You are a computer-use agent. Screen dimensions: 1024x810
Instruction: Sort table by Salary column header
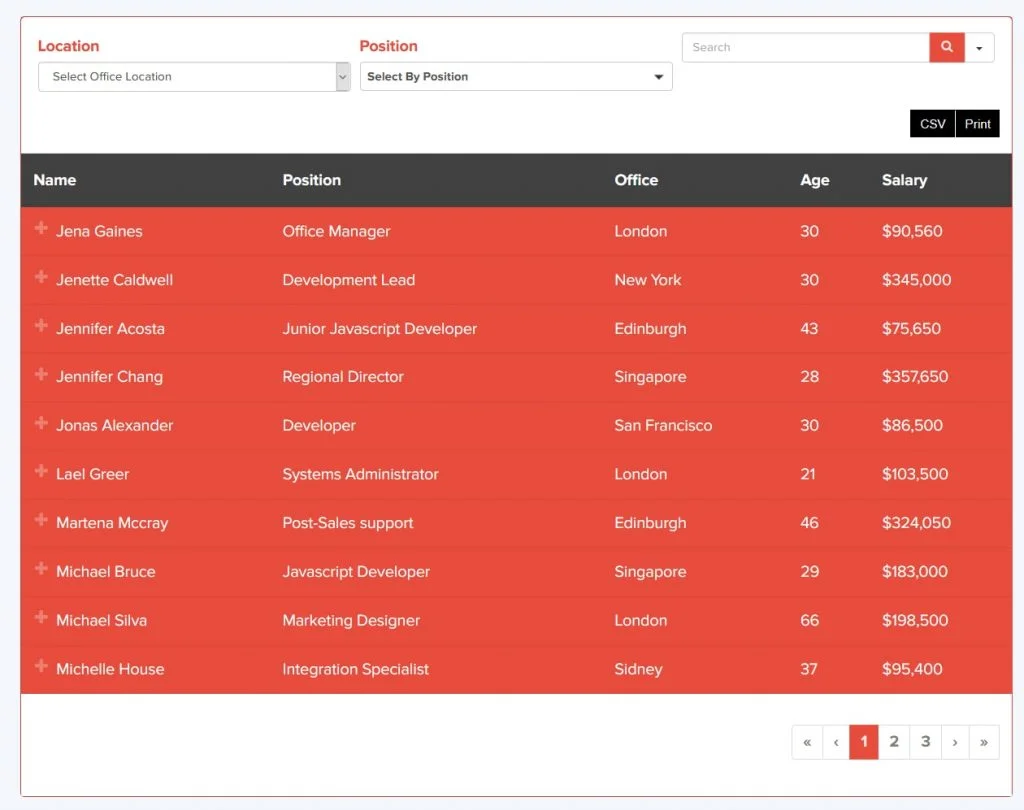904,180
